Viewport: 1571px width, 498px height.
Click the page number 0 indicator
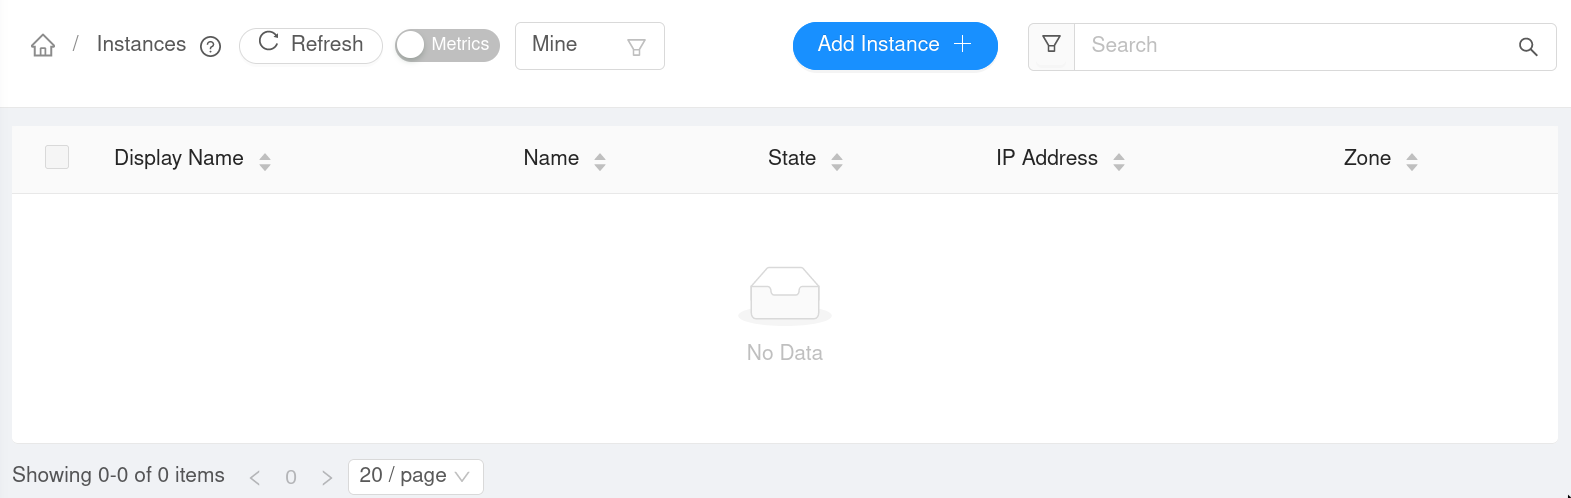coord(291,477)
